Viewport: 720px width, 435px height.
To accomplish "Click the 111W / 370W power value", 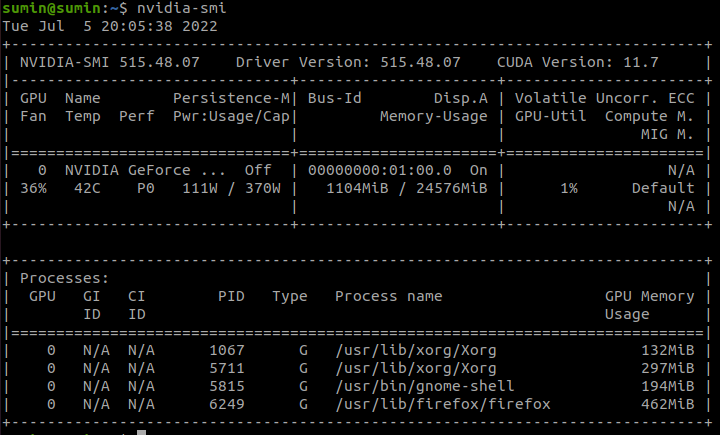I will [231, 188].
